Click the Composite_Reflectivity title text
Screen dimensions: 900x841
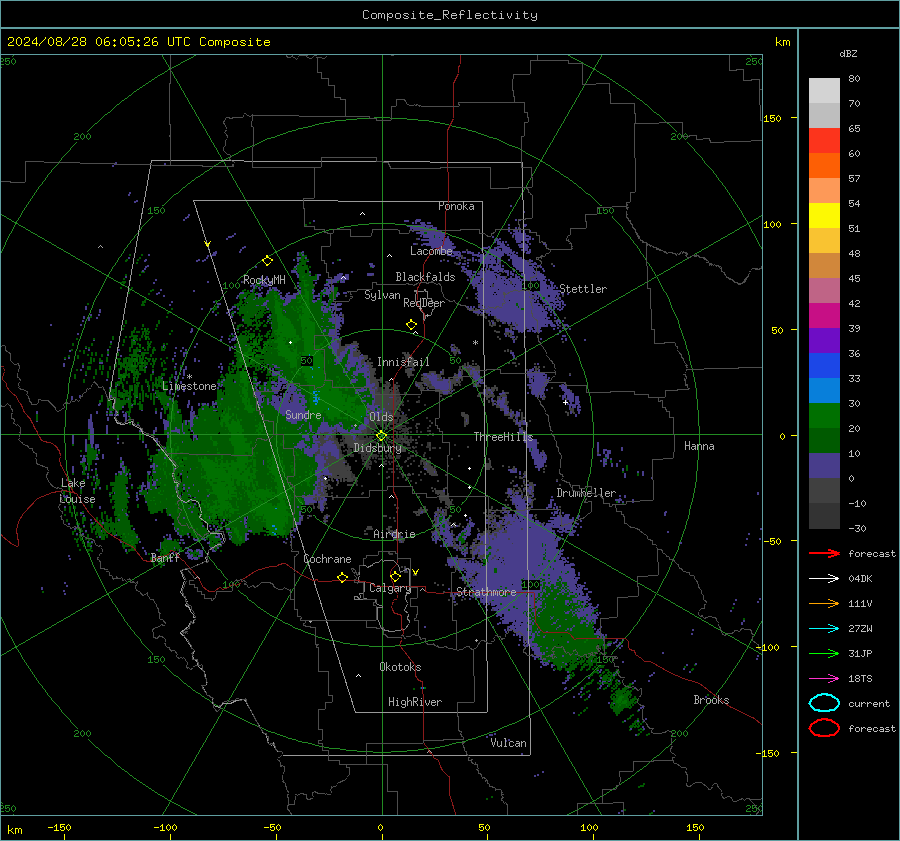point(450,15)
